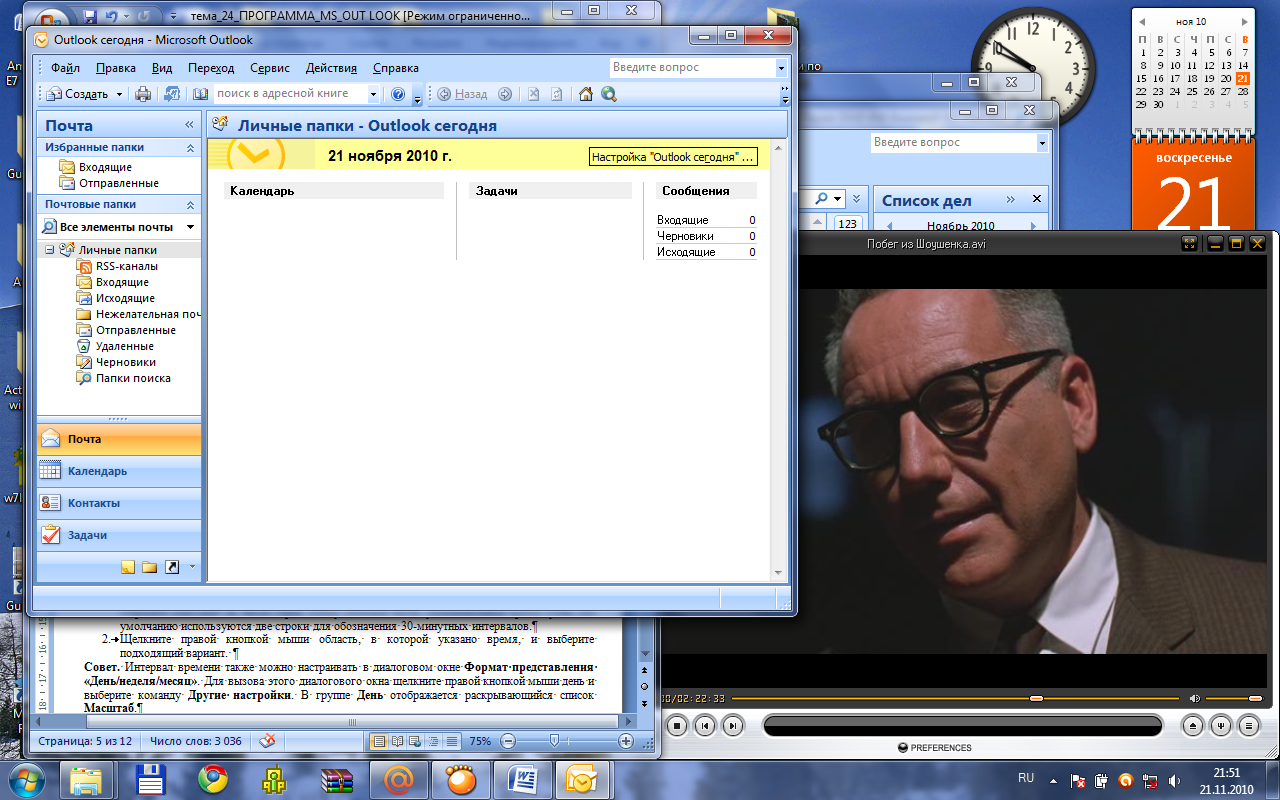Click the Search the Web globe icon
Image resolution: width=1280 pixels, height=800 pixels.
click(x=609, y=94)
